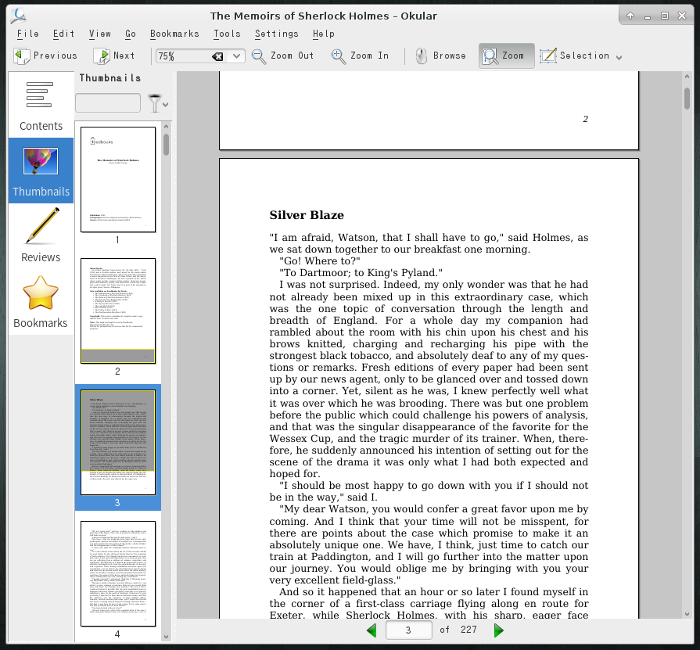Switch to the Thumbnails sidebar panel
The width and height of the screenshot is (700, 650).
click(41, 171)
